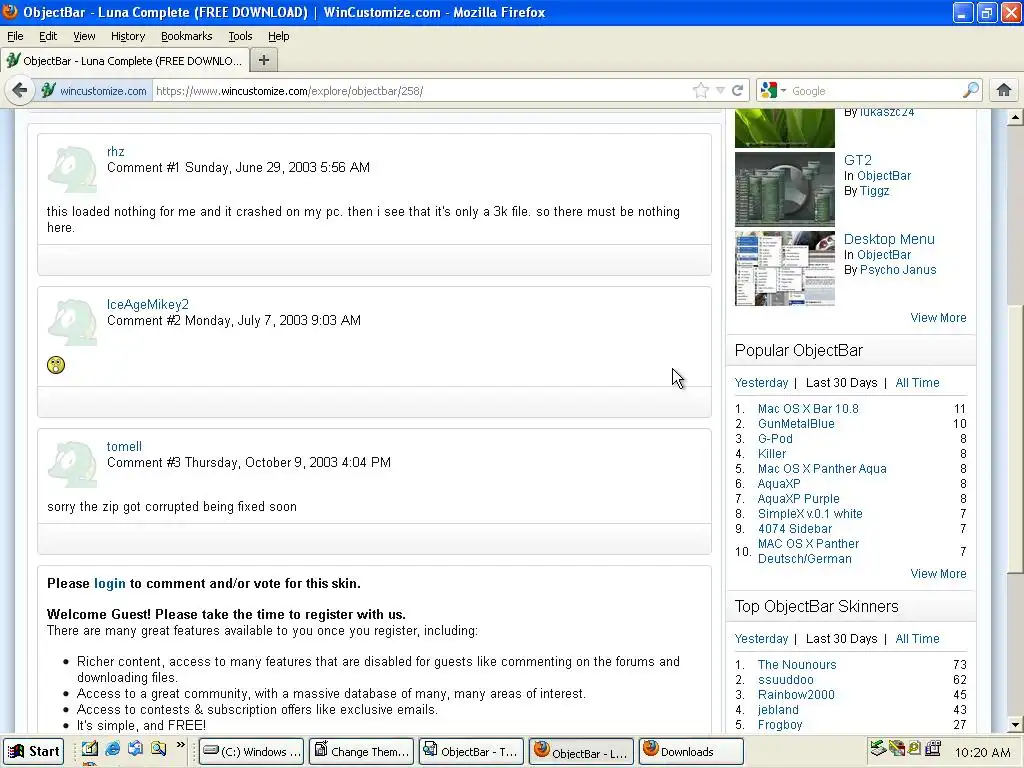Open 4074 Sidebar skin link

point(795,529)
